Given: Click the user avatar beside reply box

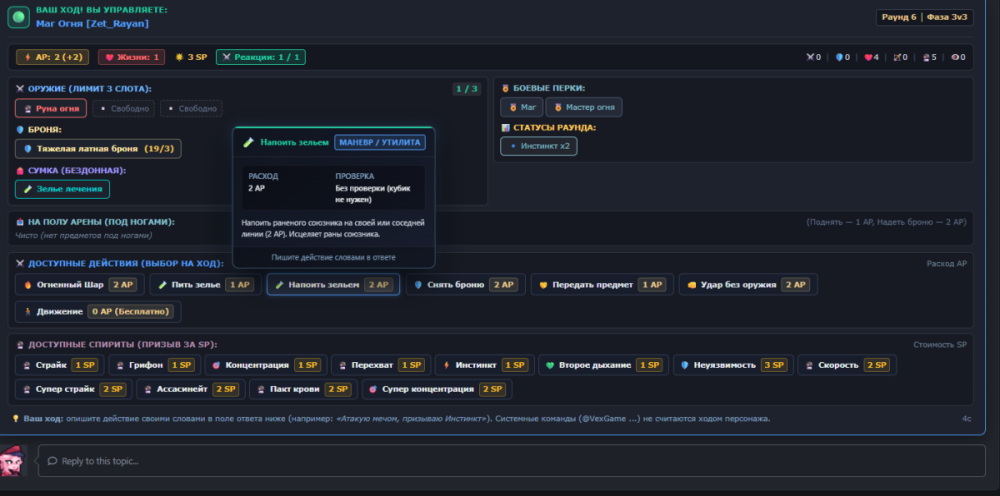Looking at the screenshot, I should pyautogui.click(x=14, y=460).
